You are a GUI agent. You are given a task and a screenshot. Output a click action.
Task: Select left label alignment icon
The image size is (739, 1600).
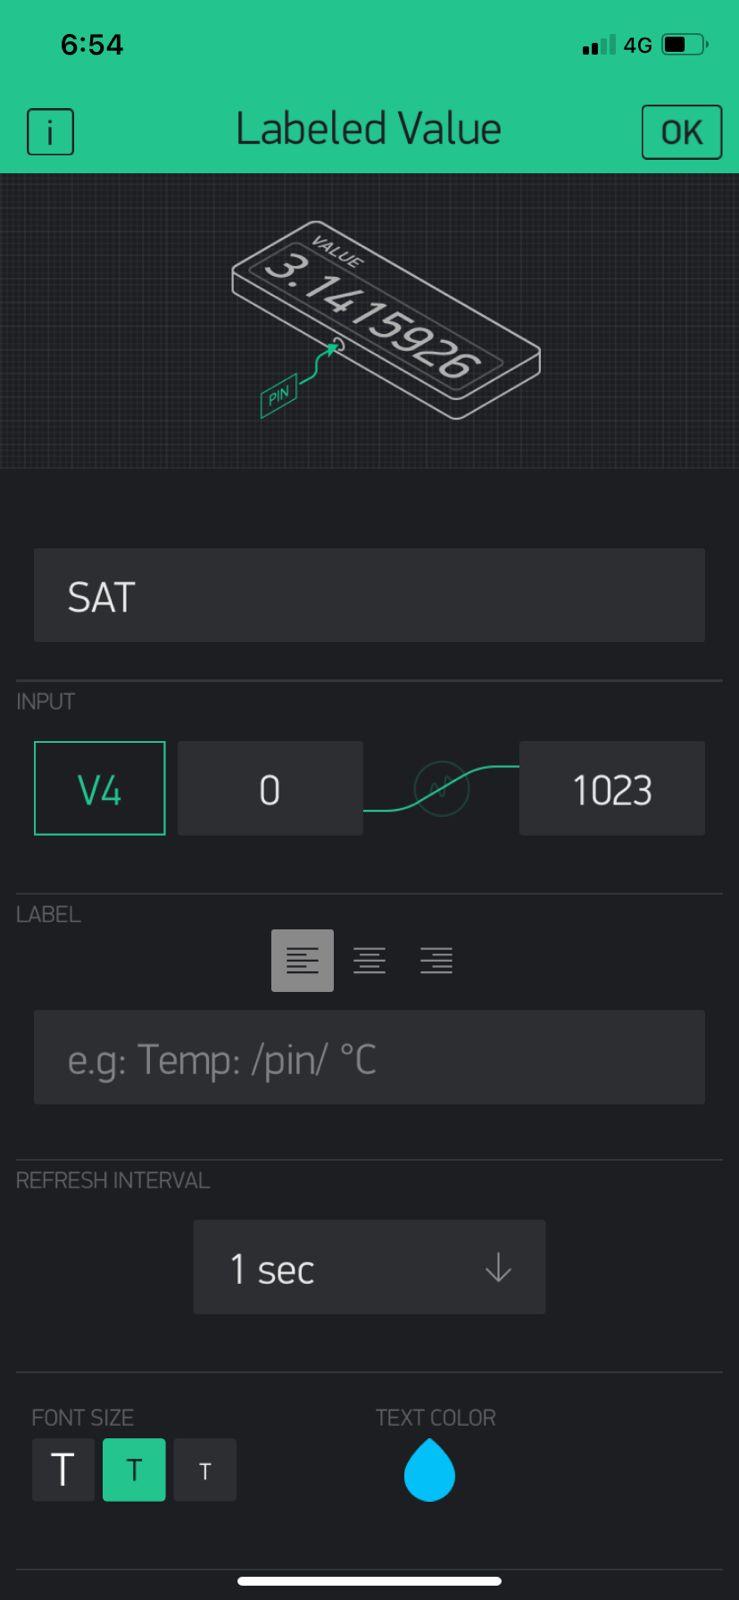click(x=302, y=960)
